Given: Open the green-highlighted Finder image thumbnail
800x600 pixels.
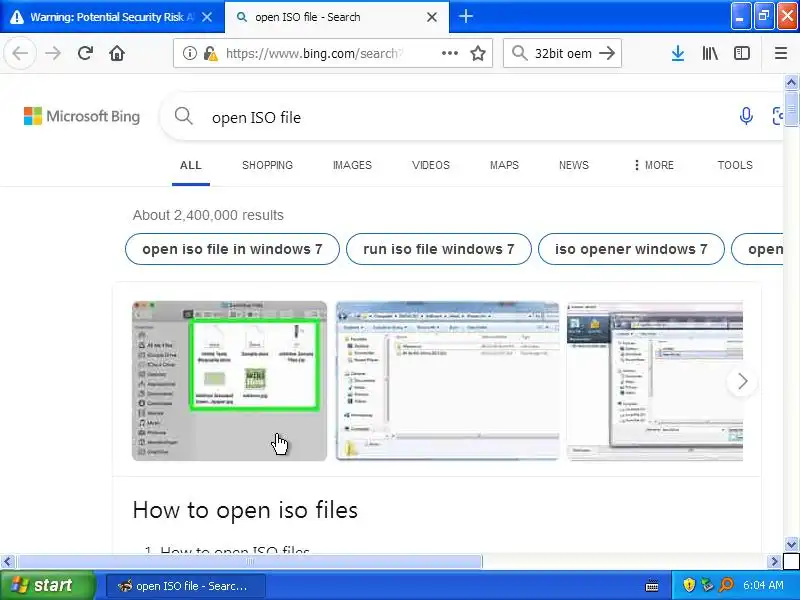Looking at the screenshot, I should click(x=229, y=381).
